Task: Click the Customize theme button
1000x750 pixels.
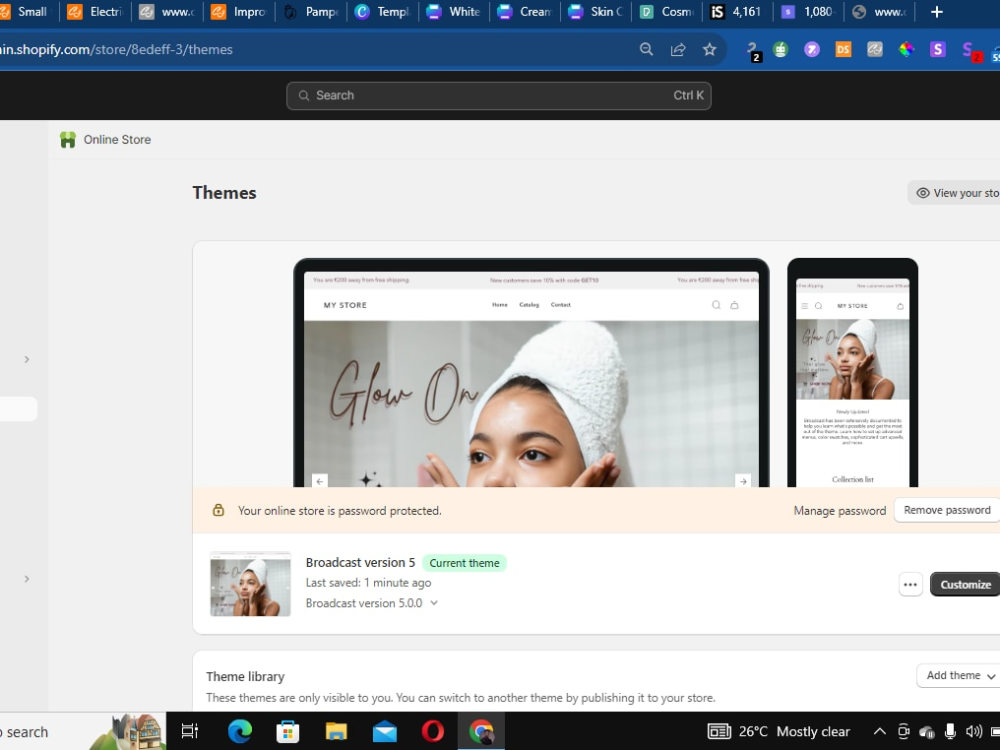Action: tap(965, 584)
